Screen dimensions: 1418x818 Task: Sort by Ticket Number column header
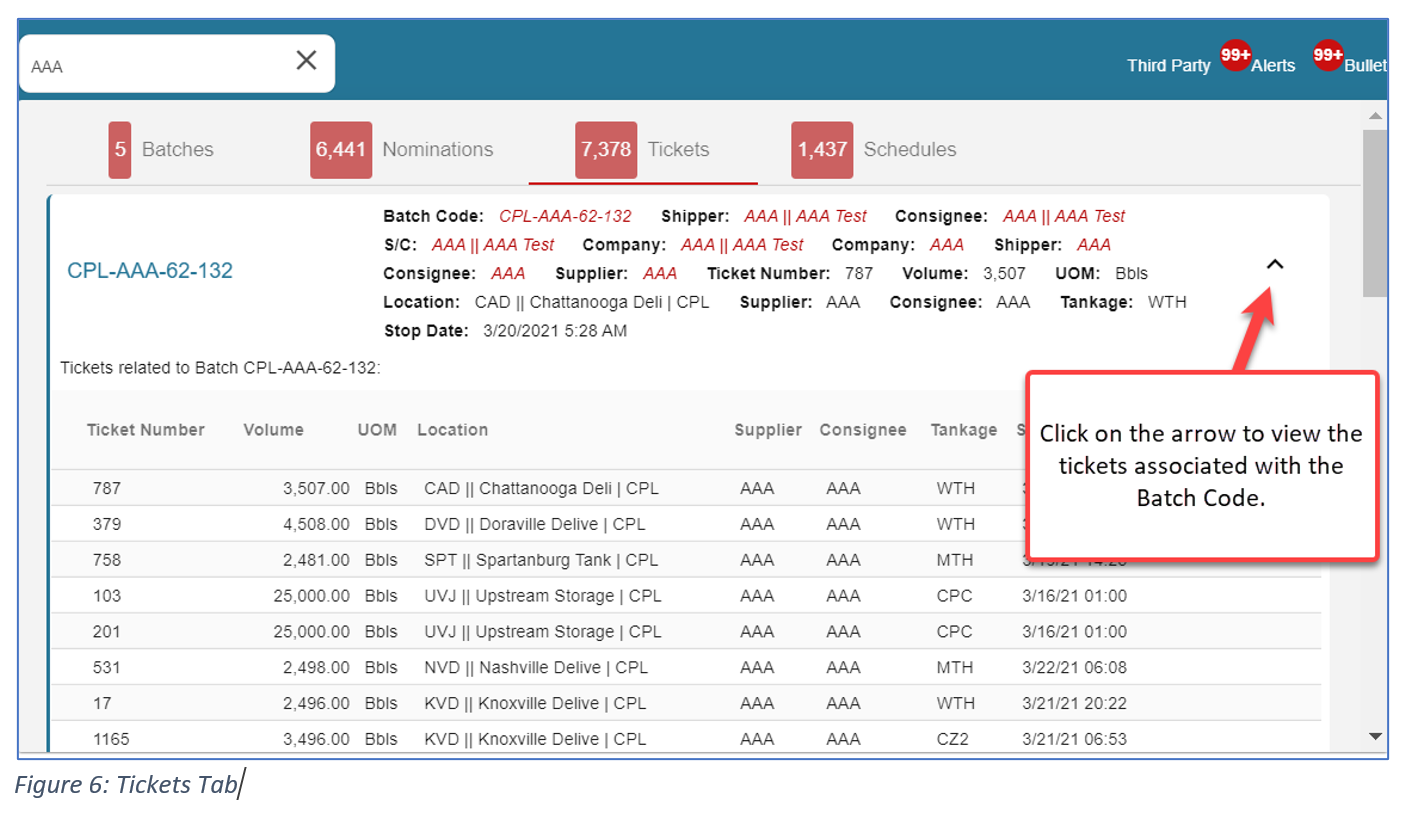(145, 430)
